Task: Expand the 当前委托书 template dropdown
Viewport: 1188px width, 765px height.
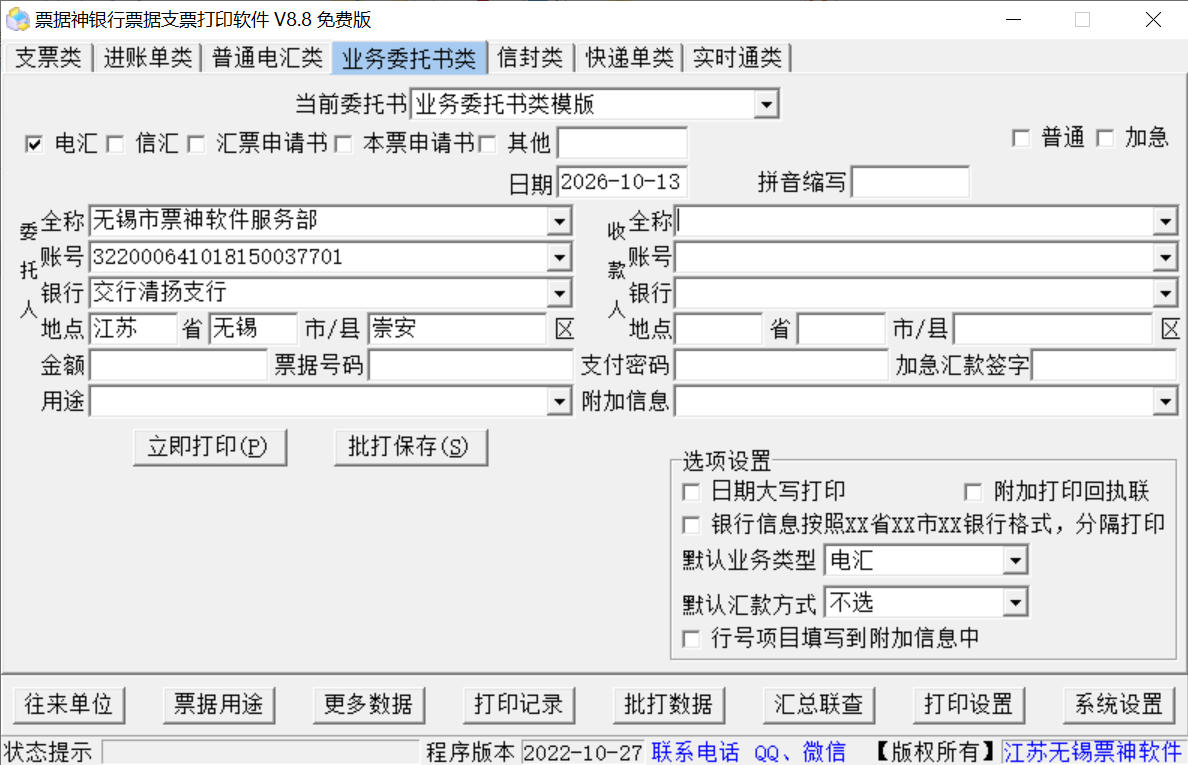Action: pos(767,104)
